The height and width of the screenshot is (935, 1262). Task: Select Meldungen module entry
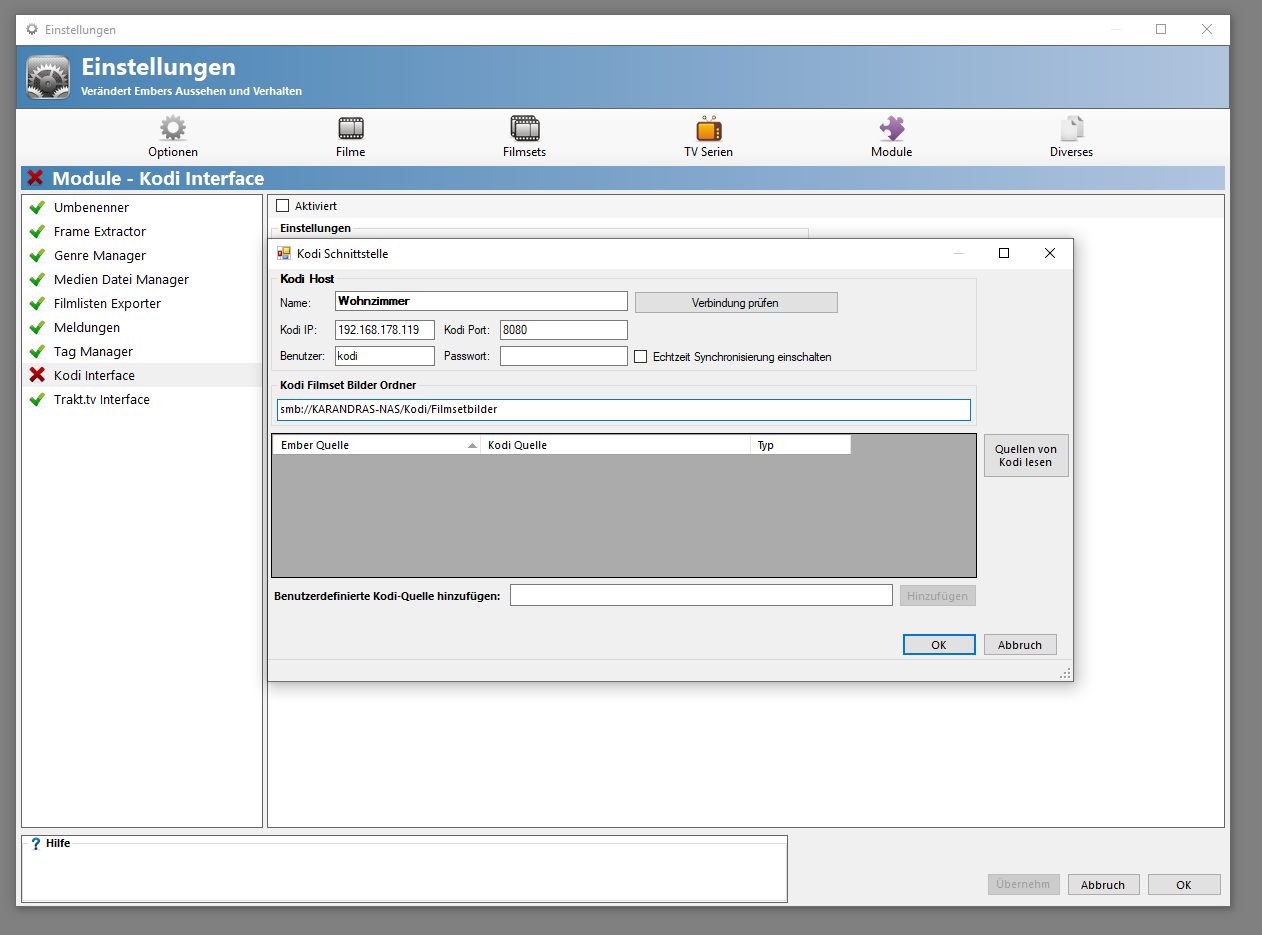tap(141, 327)
